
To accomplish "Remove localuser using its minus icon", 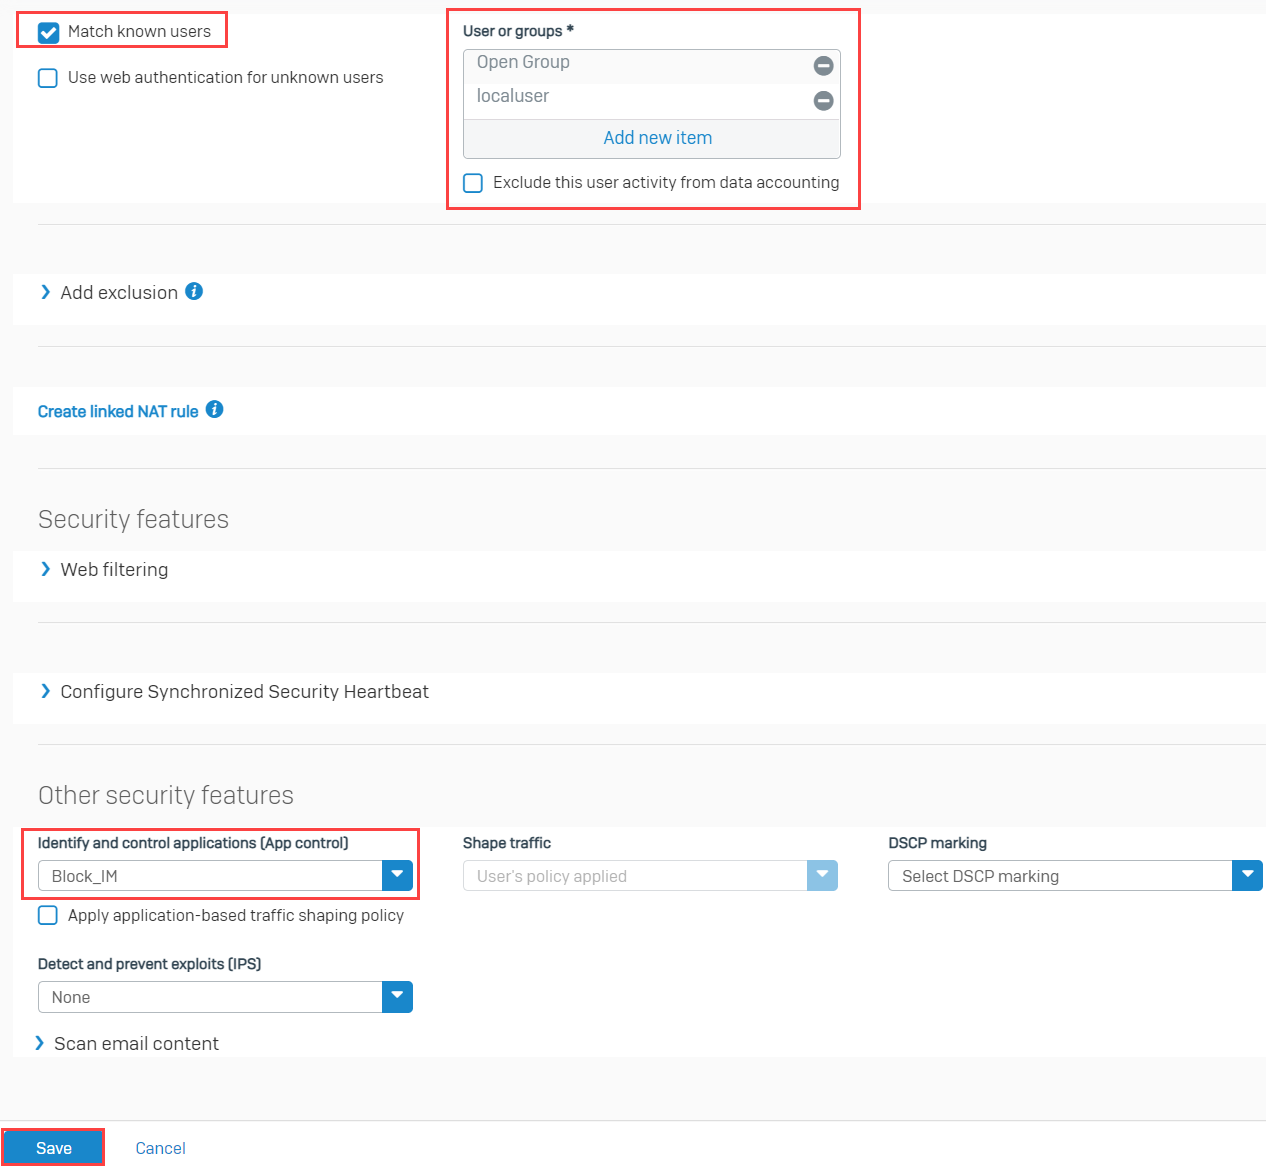I will click(x=823, y=100).
